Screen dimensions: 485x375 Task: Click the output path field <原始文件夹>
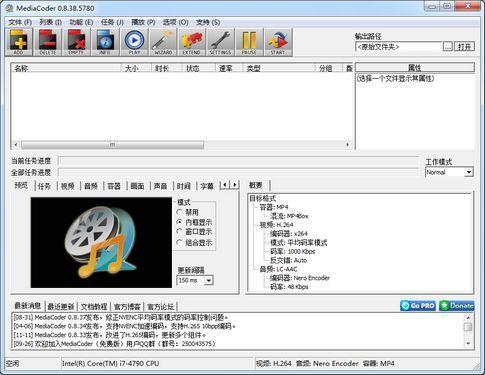(x=398, y=47)
